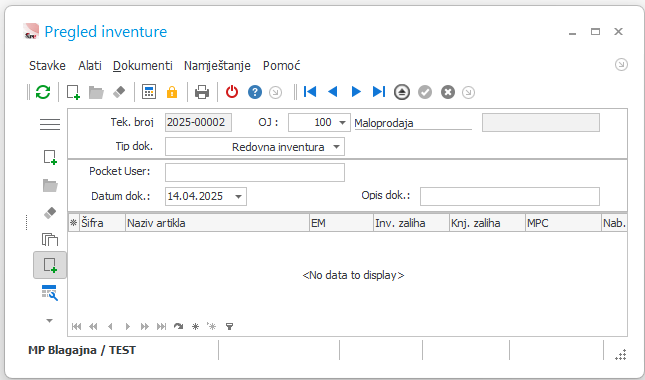645x380 pixels.
Task: Click the Nab. column header
Action: pyautogui.click(x=615, y=223)
